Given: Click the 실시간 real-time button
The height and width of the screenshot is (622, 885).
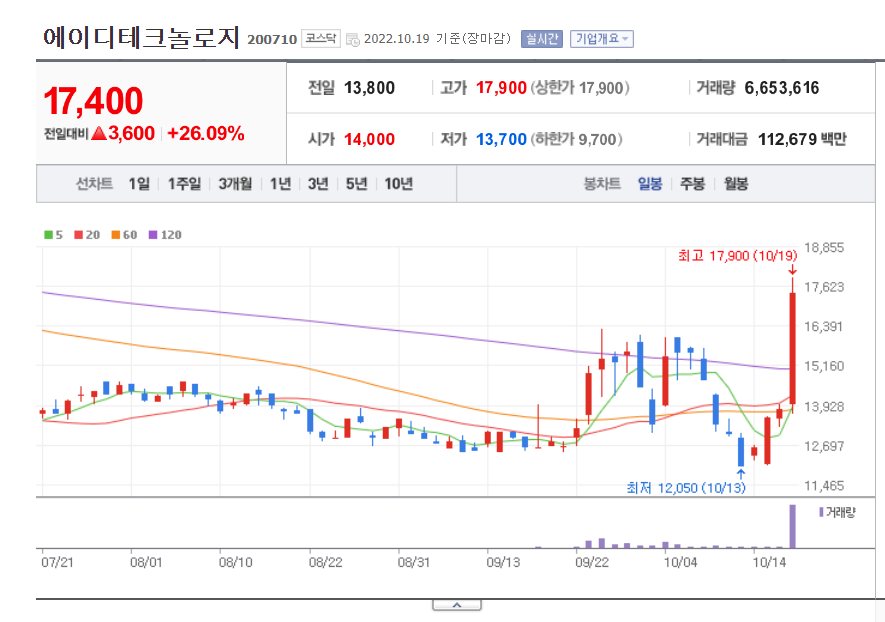Looking at the screenshot, I should click(x=541, y=38).
